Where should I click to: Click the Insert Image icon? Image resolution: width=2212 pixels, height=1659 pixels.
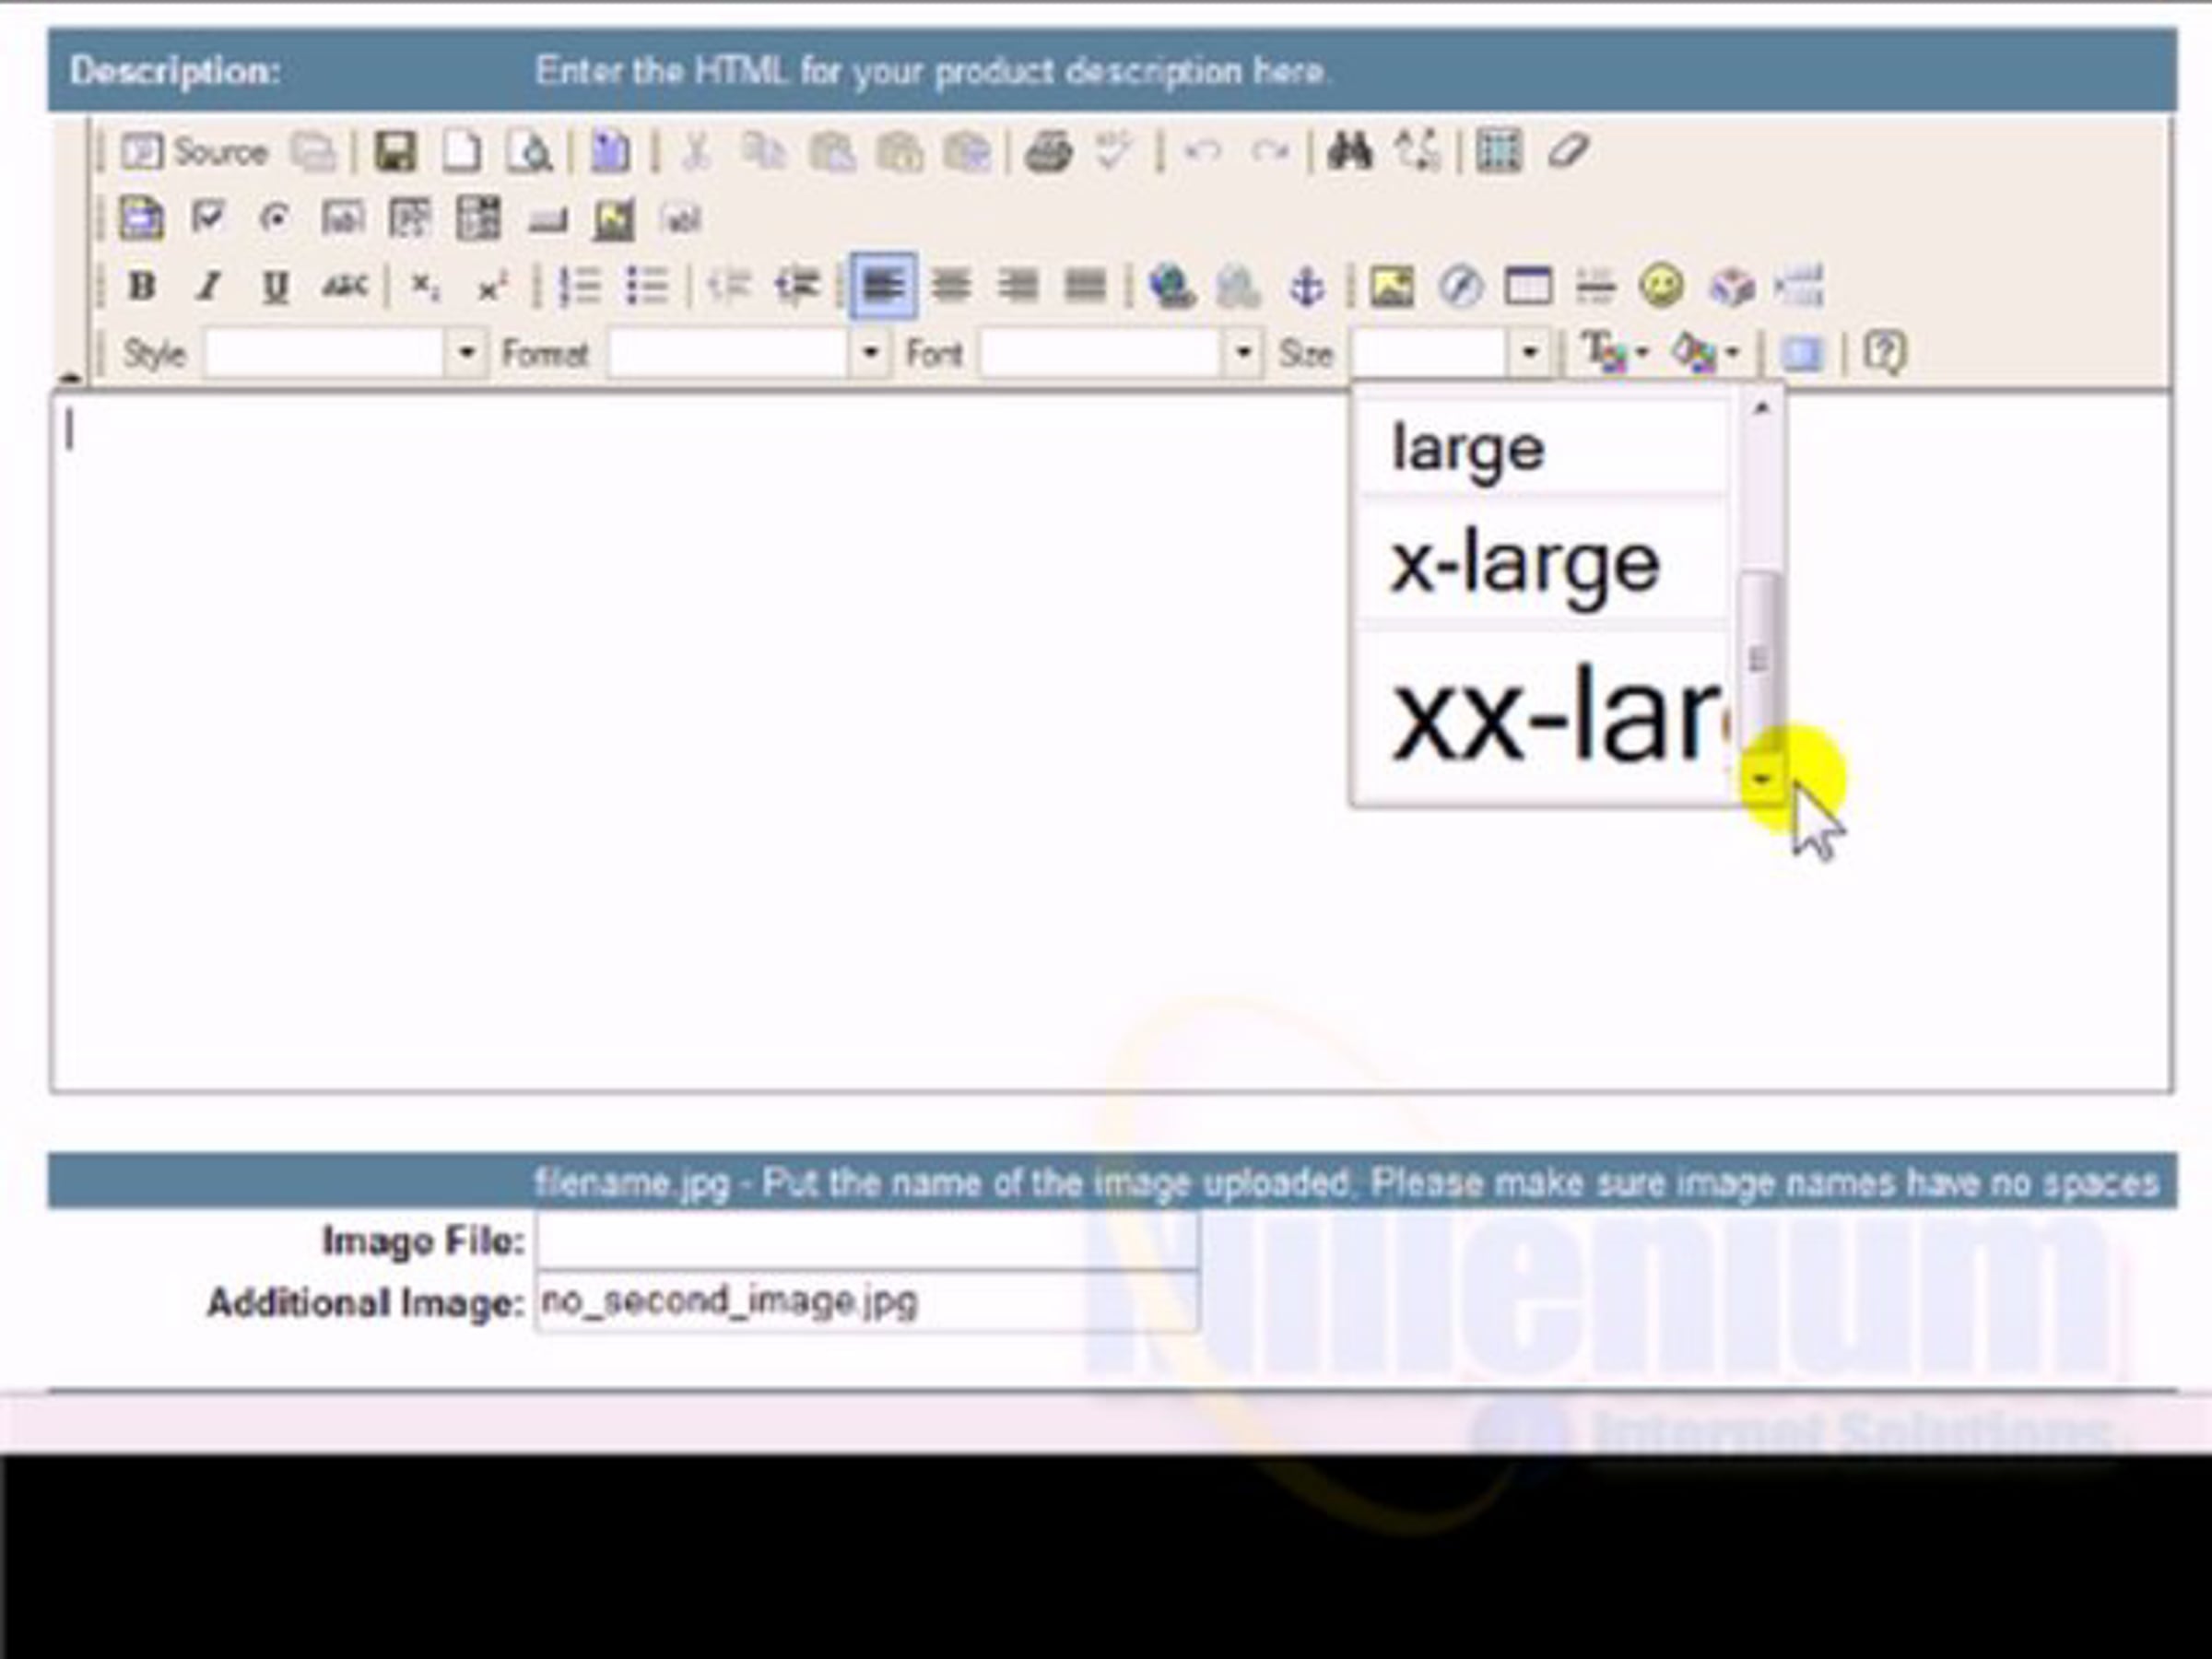(1391, 287)
